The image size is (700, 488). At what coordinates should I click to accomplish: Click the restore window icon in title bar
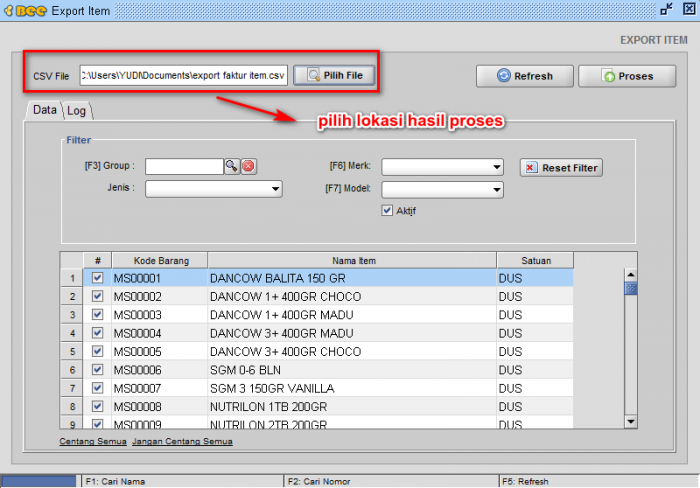[x=666, y=10]
